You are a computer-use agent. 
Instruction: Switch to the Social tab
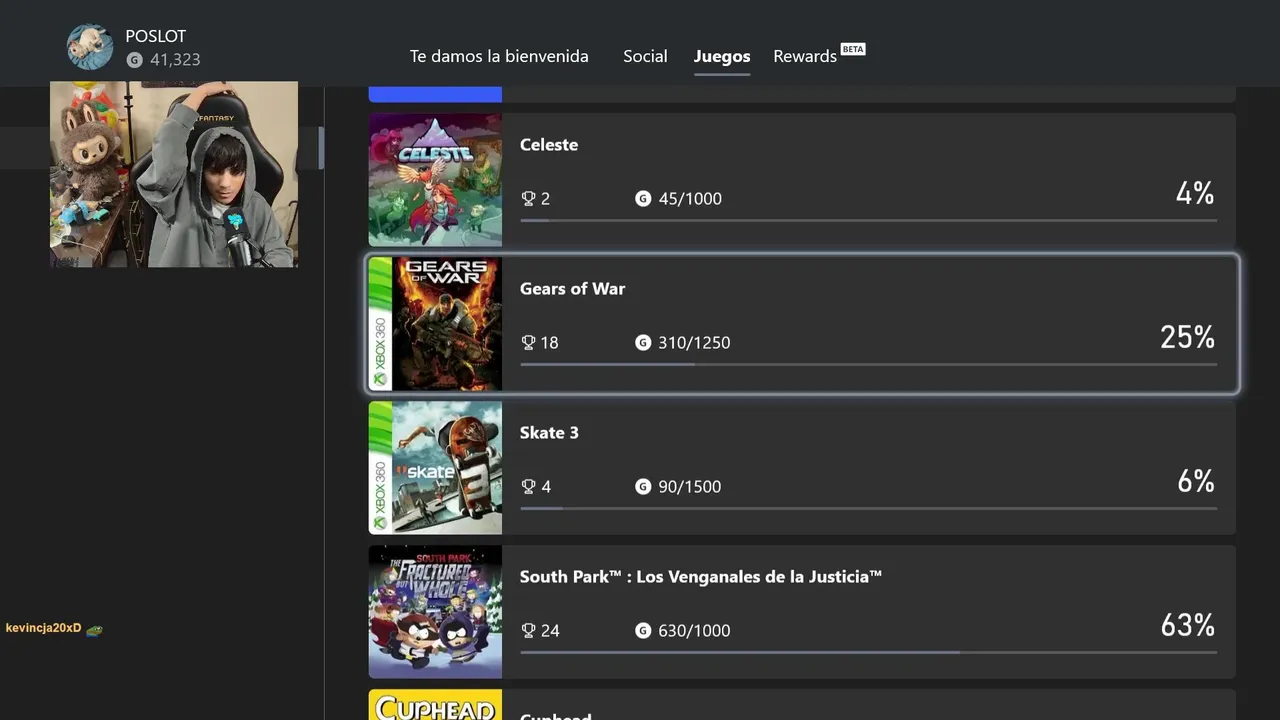click(645, 56)
